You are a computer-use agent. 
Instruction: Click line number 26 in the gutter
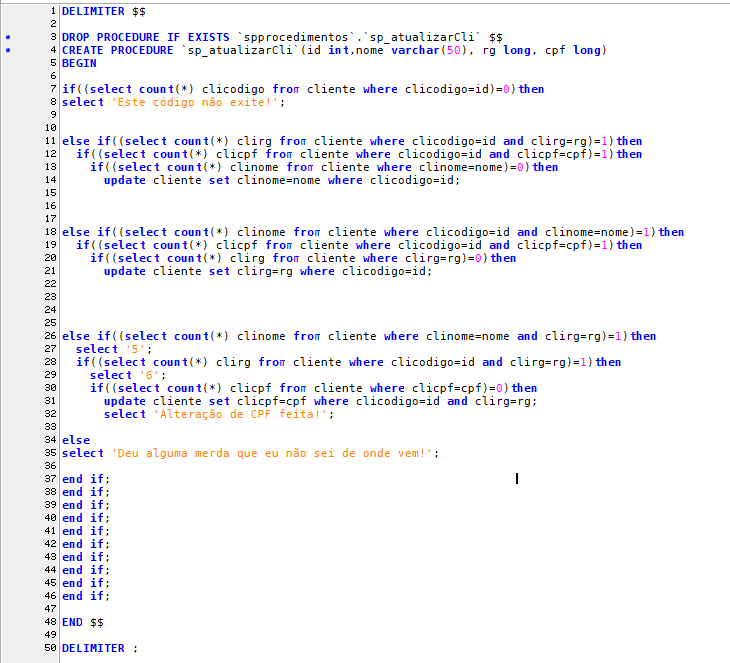50,336
